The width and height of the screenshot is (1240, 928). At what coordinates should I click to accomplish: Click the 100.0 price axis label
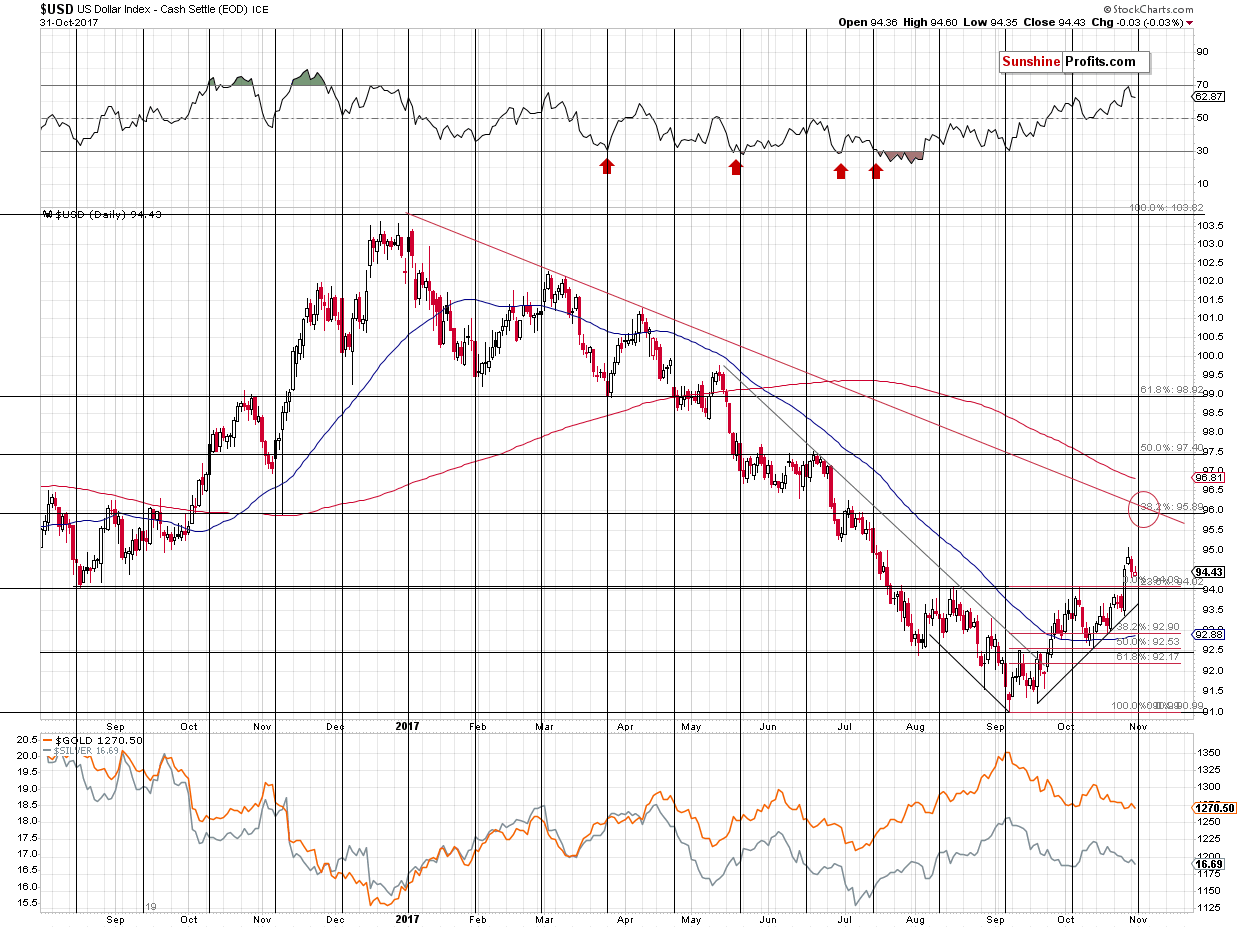pyautogui.click(x=1211, y=357)
